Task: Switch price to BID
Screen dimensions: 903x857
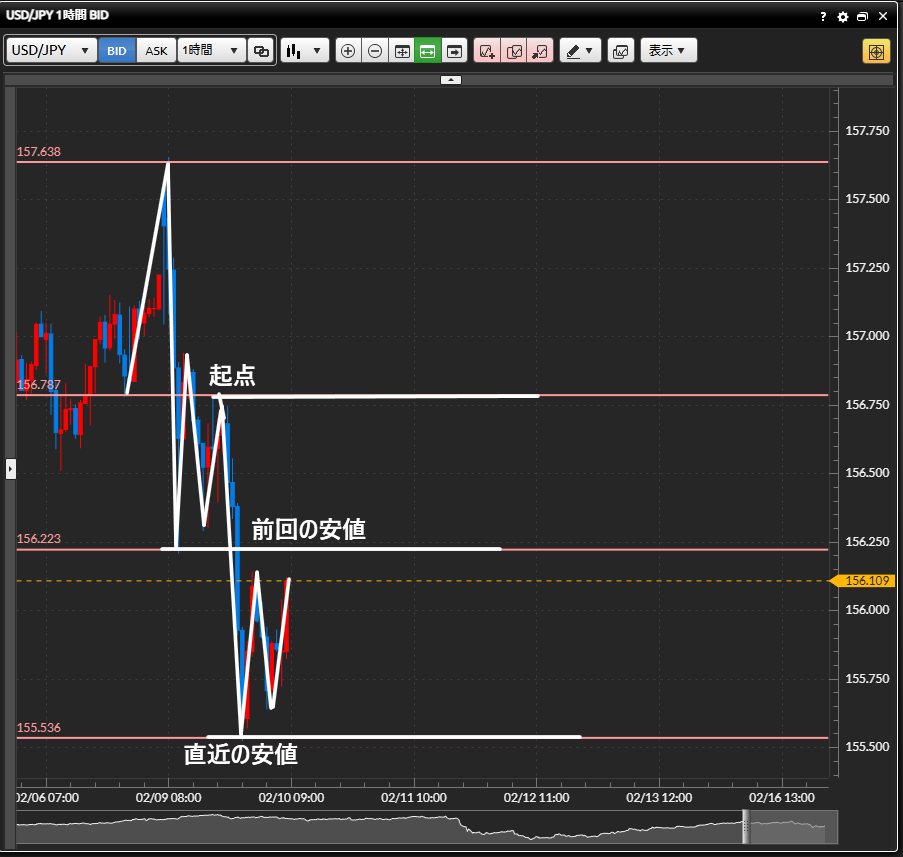Action: 117,51
